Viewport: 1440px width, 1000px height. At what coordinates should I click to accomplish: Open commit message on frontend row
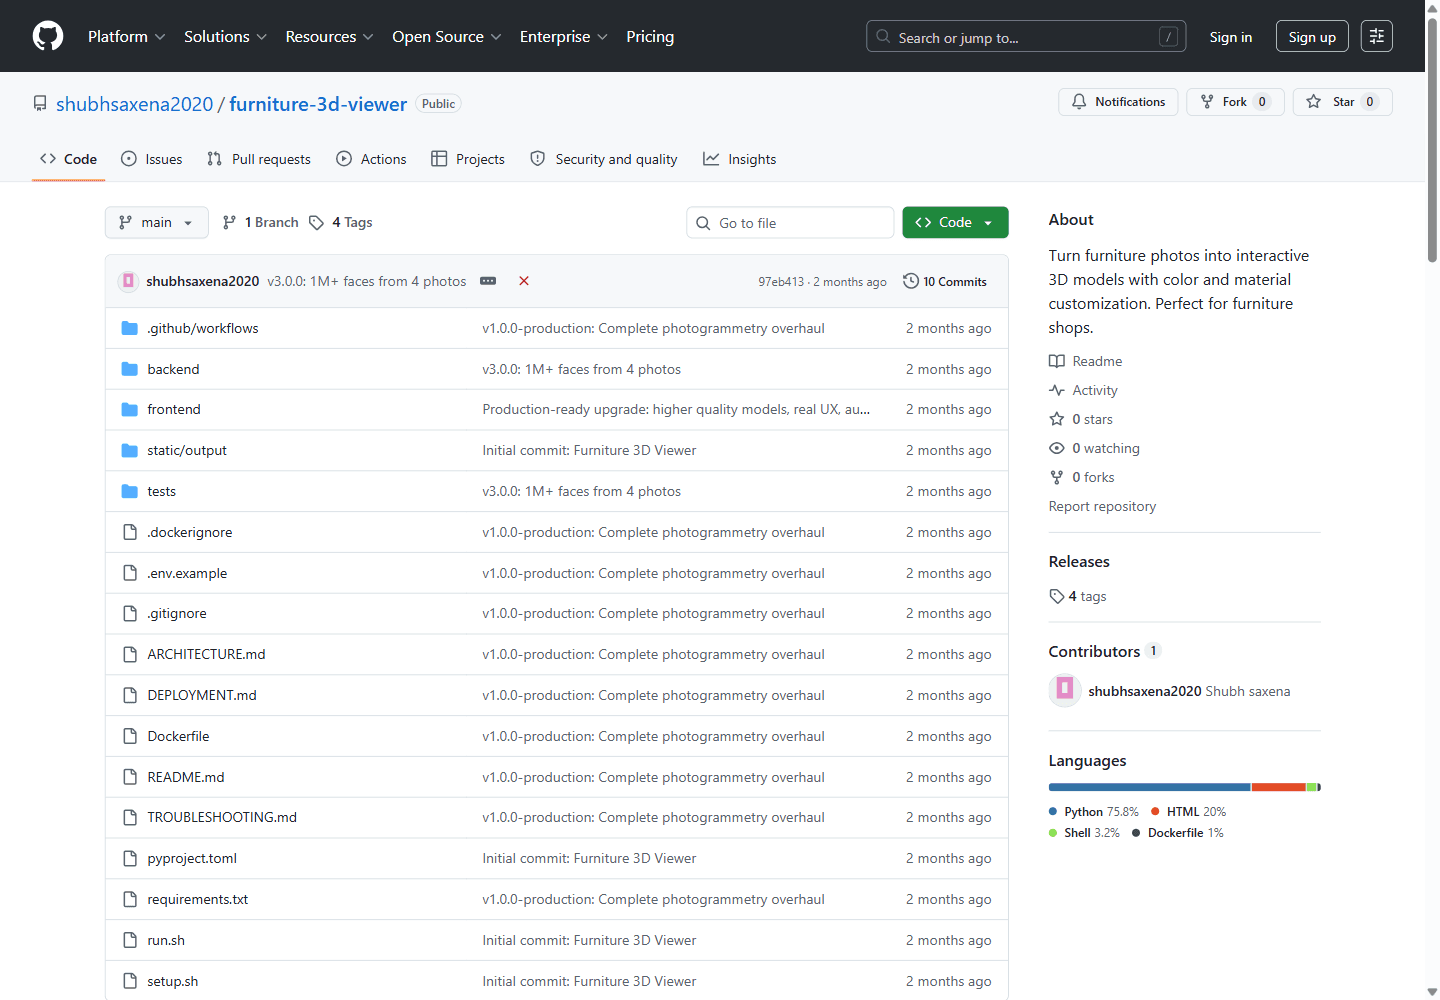point(676,409)
